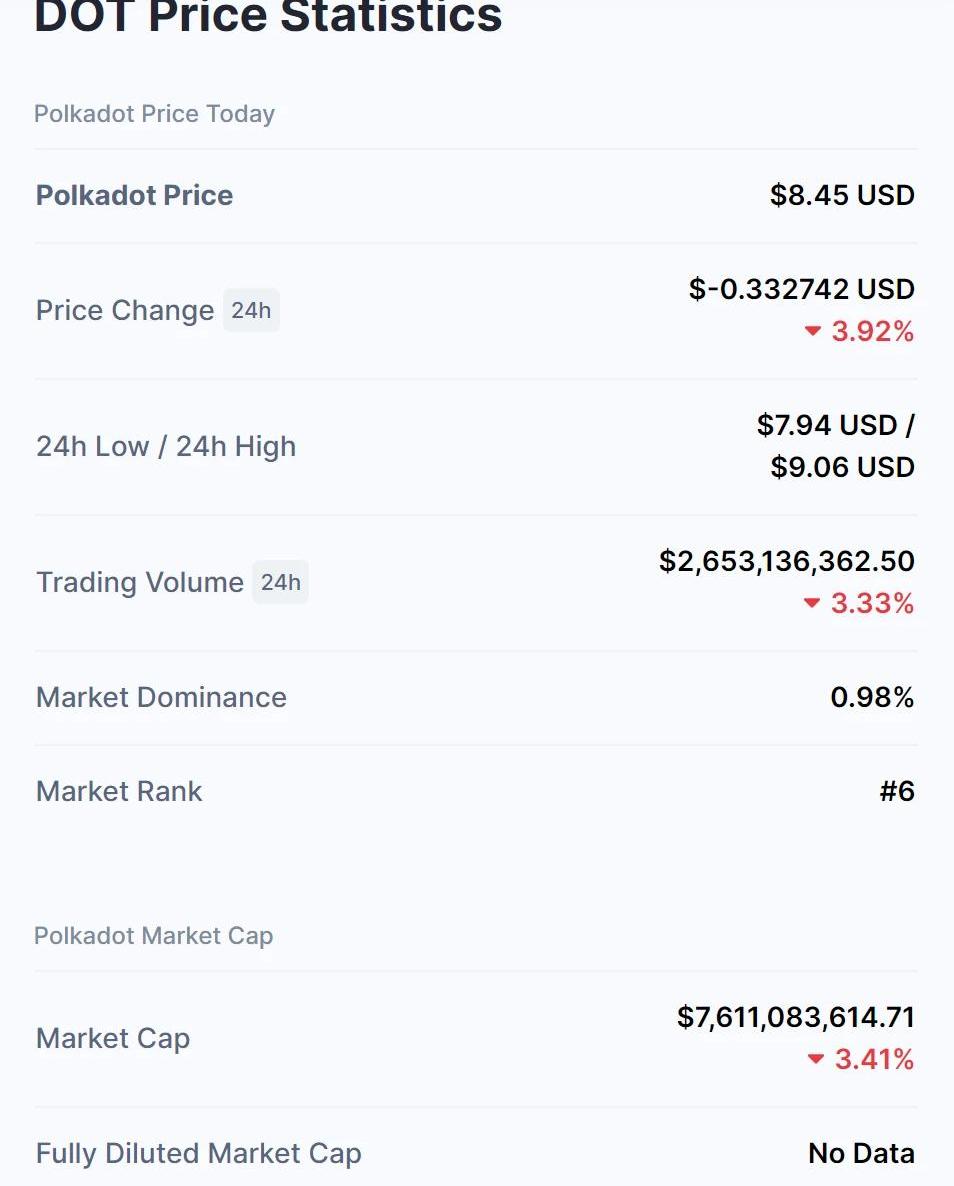Select the $9.06 USD 24h high value
Image resolution: width=954 pixels, height=1186 pixels.
842,467
